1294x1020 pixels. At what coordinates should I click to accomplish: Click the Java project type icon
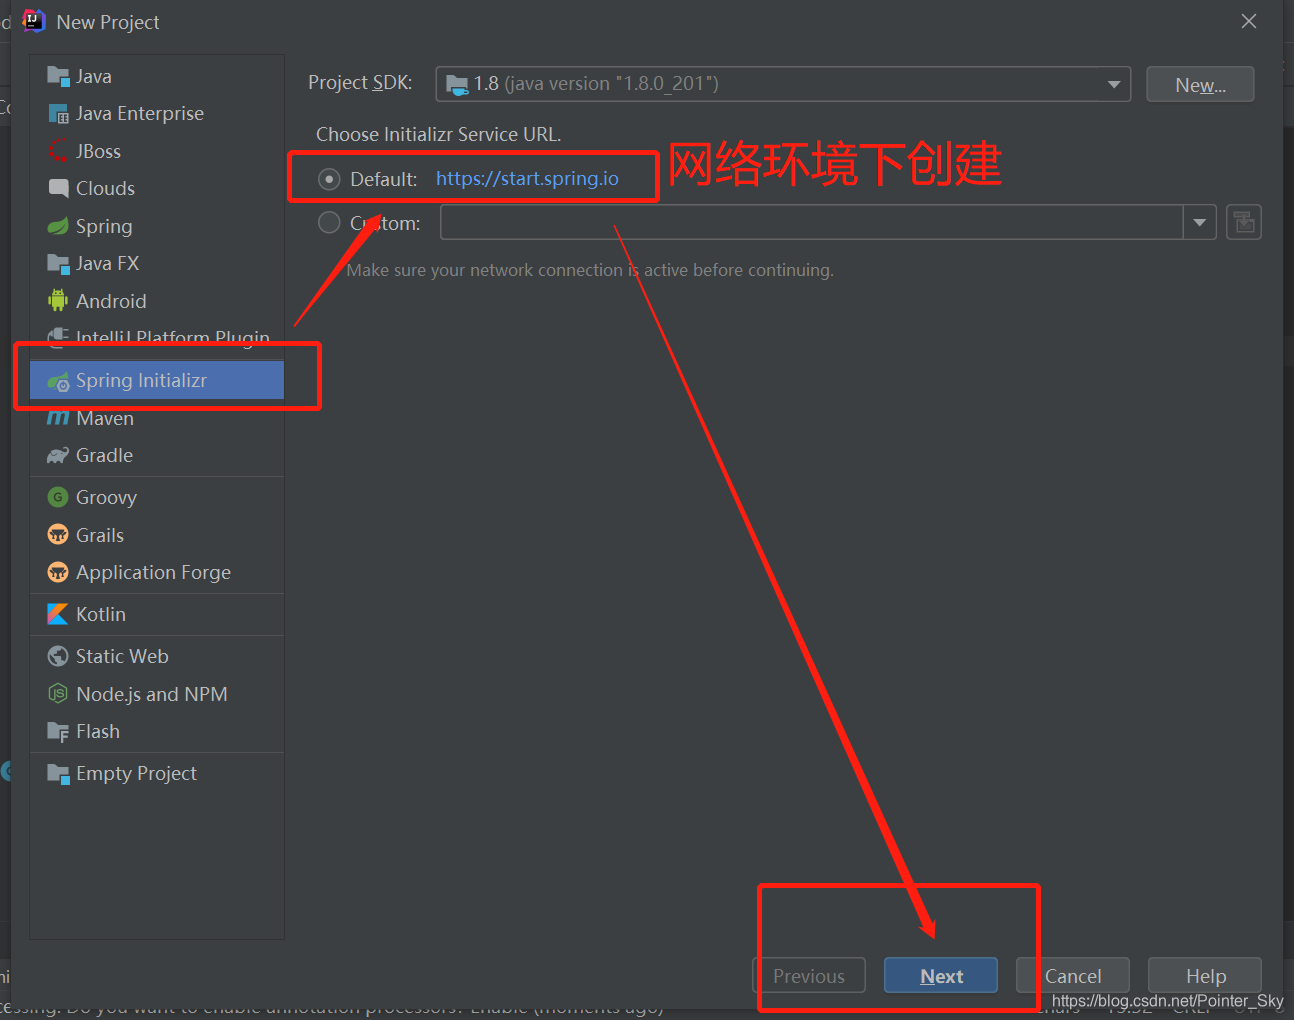(58, 76)
